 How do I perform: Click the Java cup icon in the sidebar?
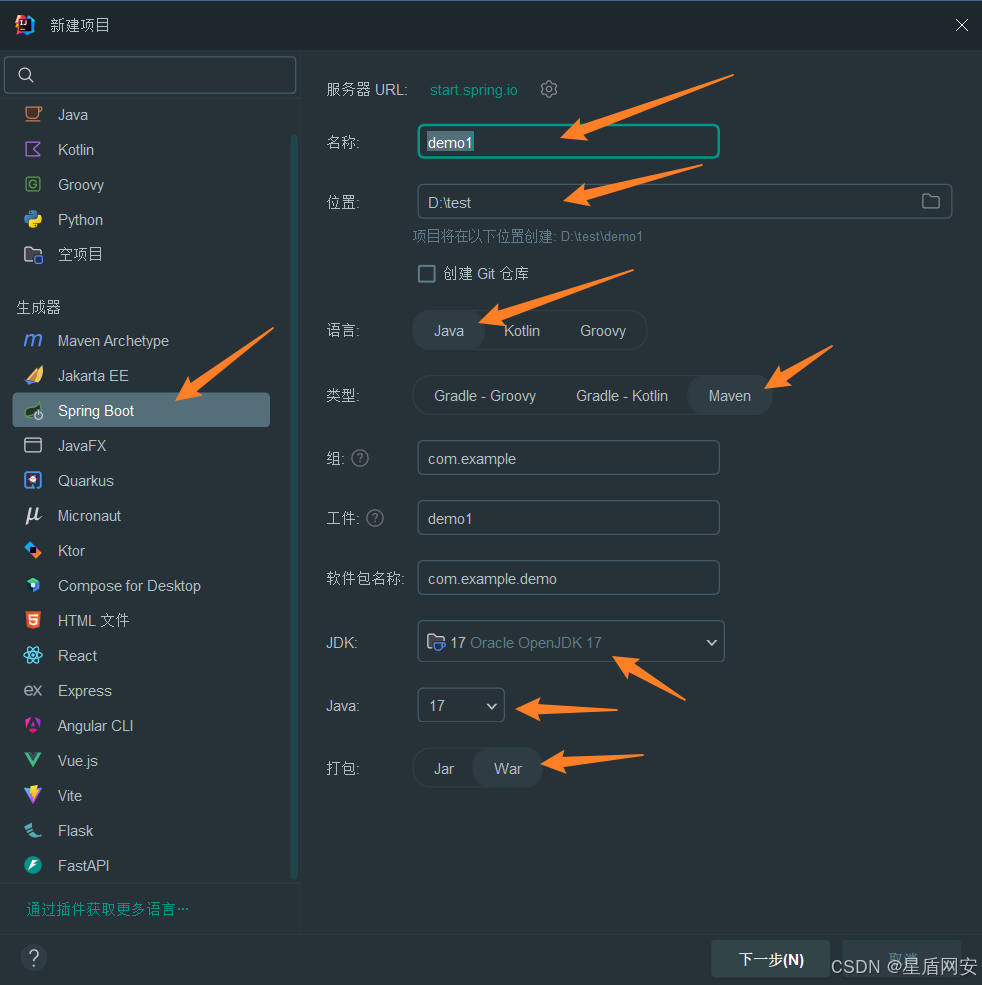tap(33, 114)
